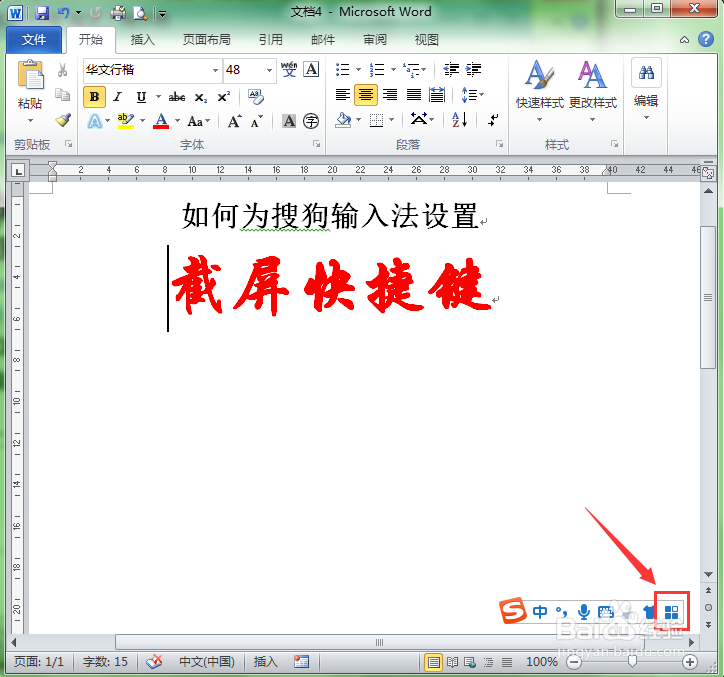This screenshot has height=677, width=724.
Task: Click the 编辑 Editing button
Action: pyautogui.click(x=646, y=90)
